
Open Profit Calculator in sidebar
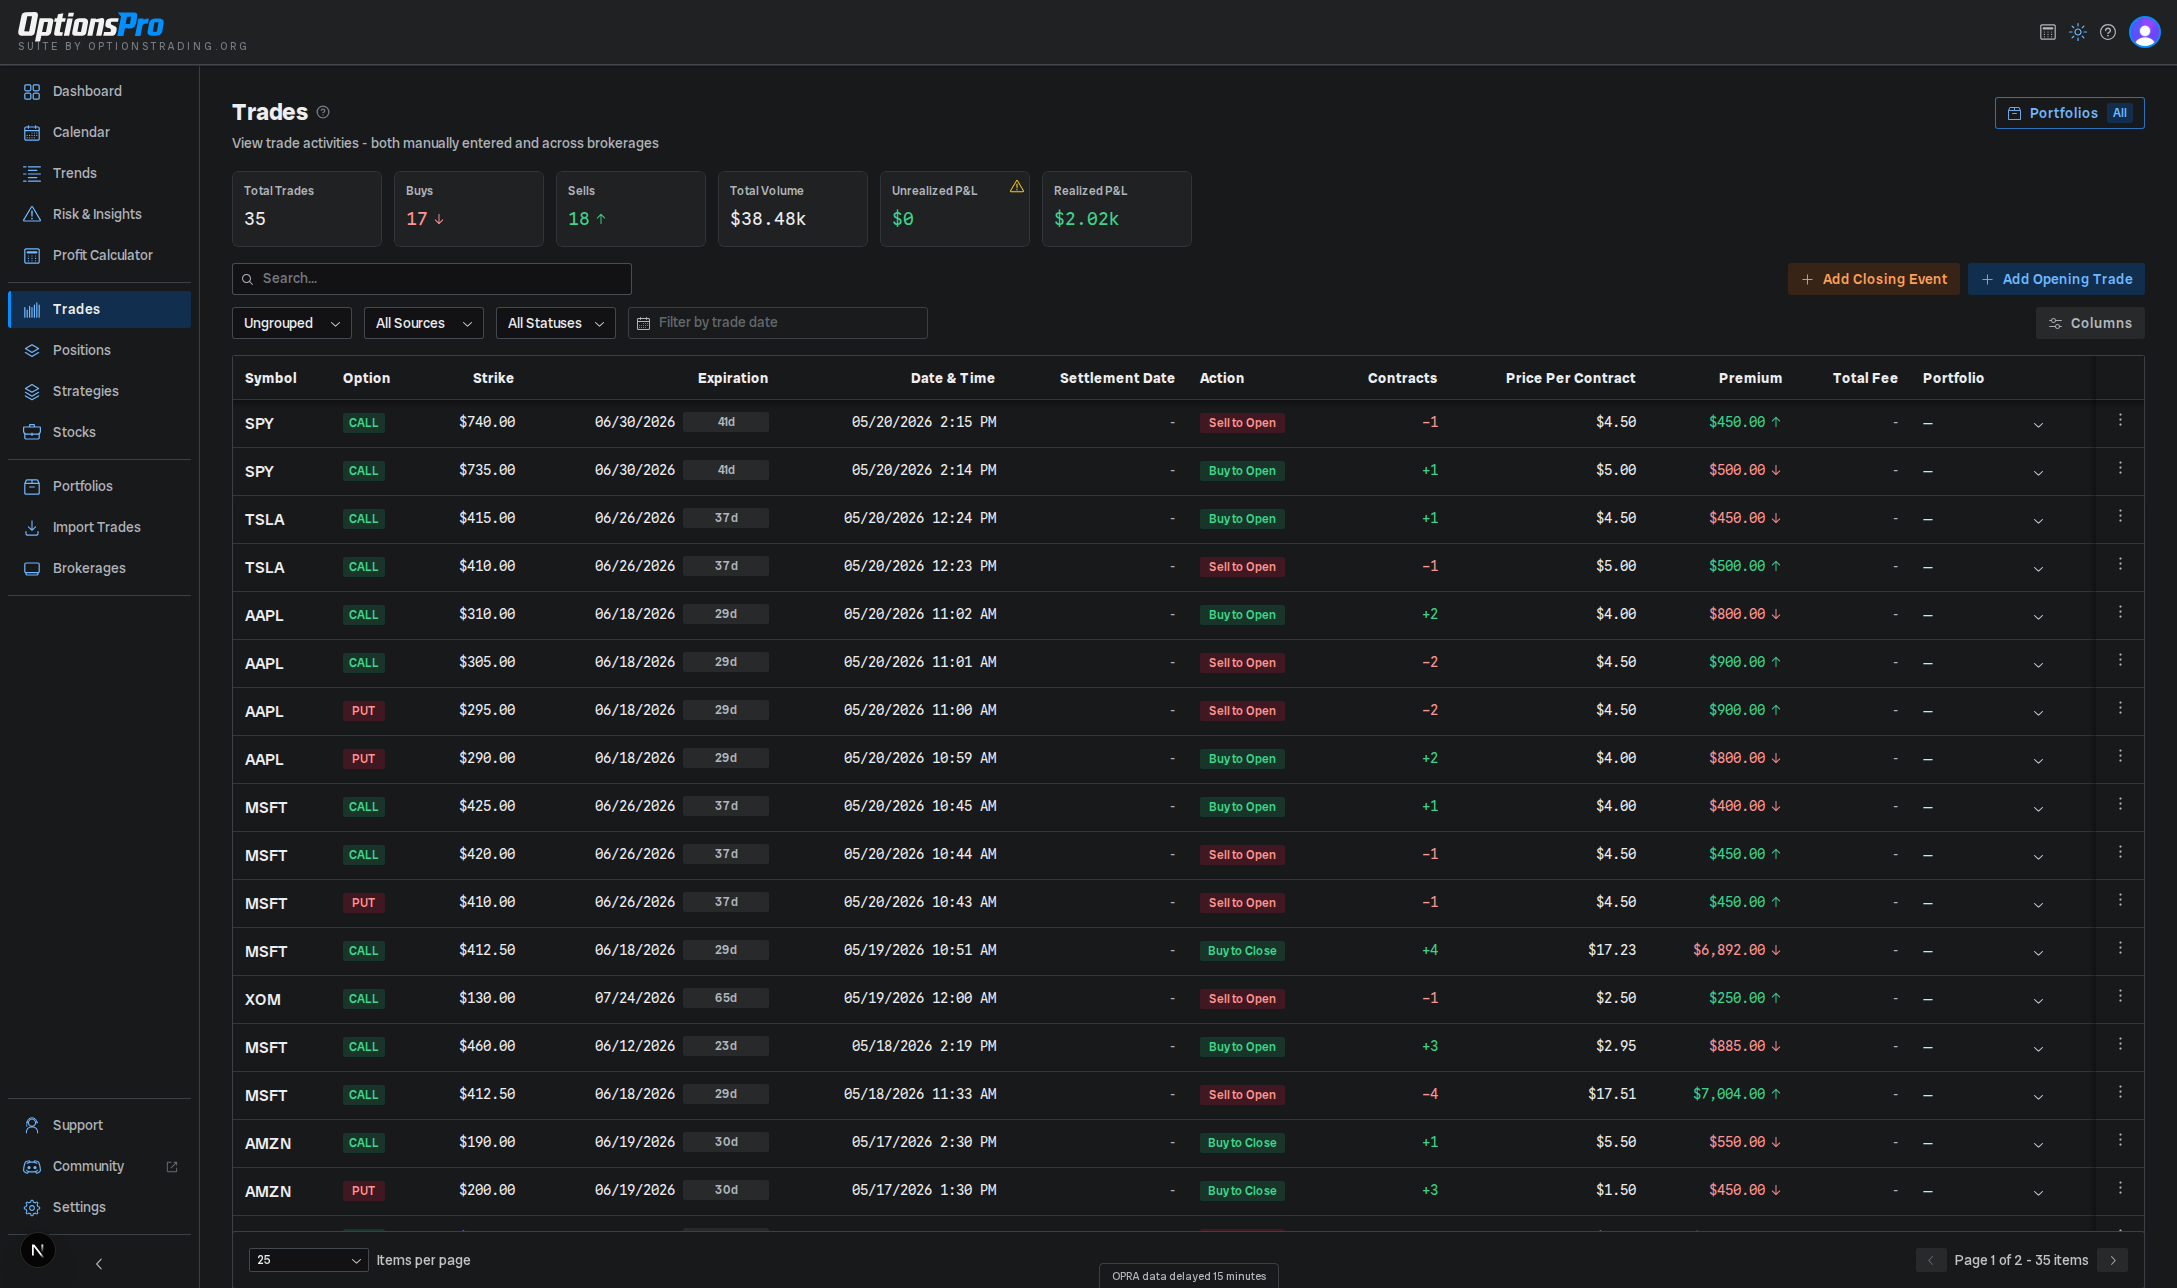pyautogui.click(x=99, y=255)
